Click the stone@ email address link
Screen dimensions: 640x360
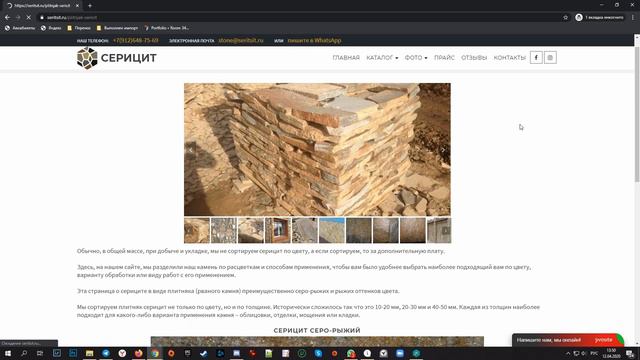[241, 40]
